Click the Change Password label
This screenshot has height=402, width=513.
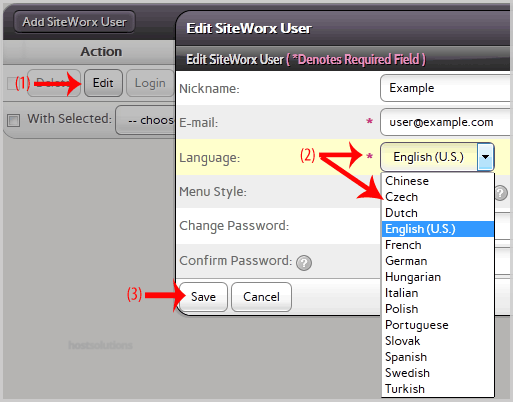click(x=234, y=226)
